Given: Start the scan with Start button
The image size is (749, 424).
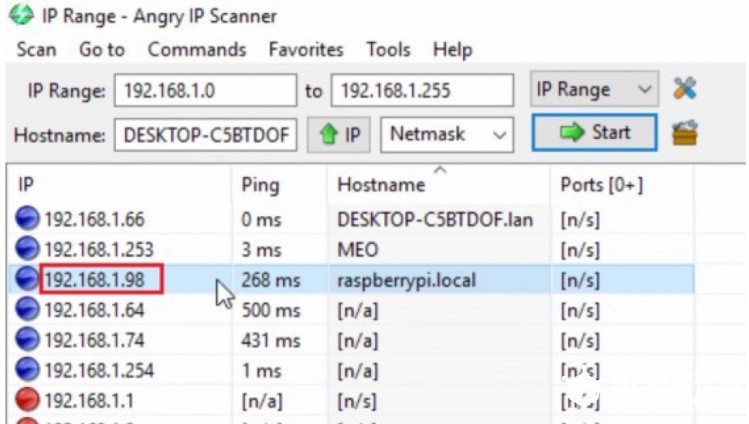Looking at the screenshot, I should [594, 132].
